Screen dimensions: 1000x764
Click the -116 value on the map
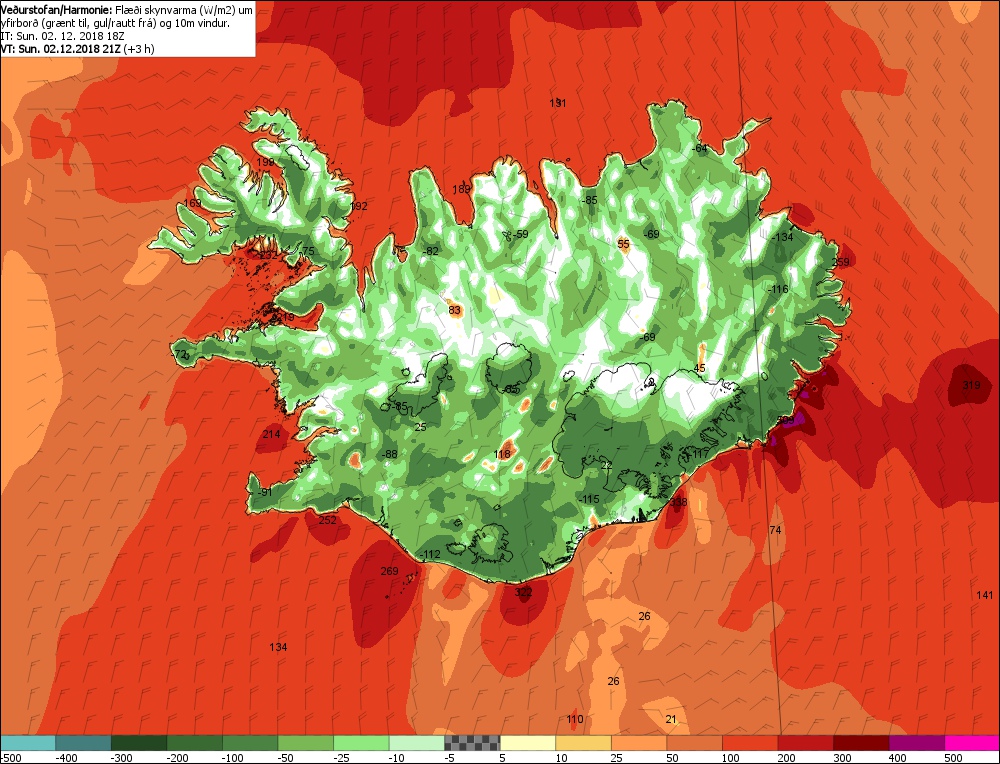pos(777,290)
